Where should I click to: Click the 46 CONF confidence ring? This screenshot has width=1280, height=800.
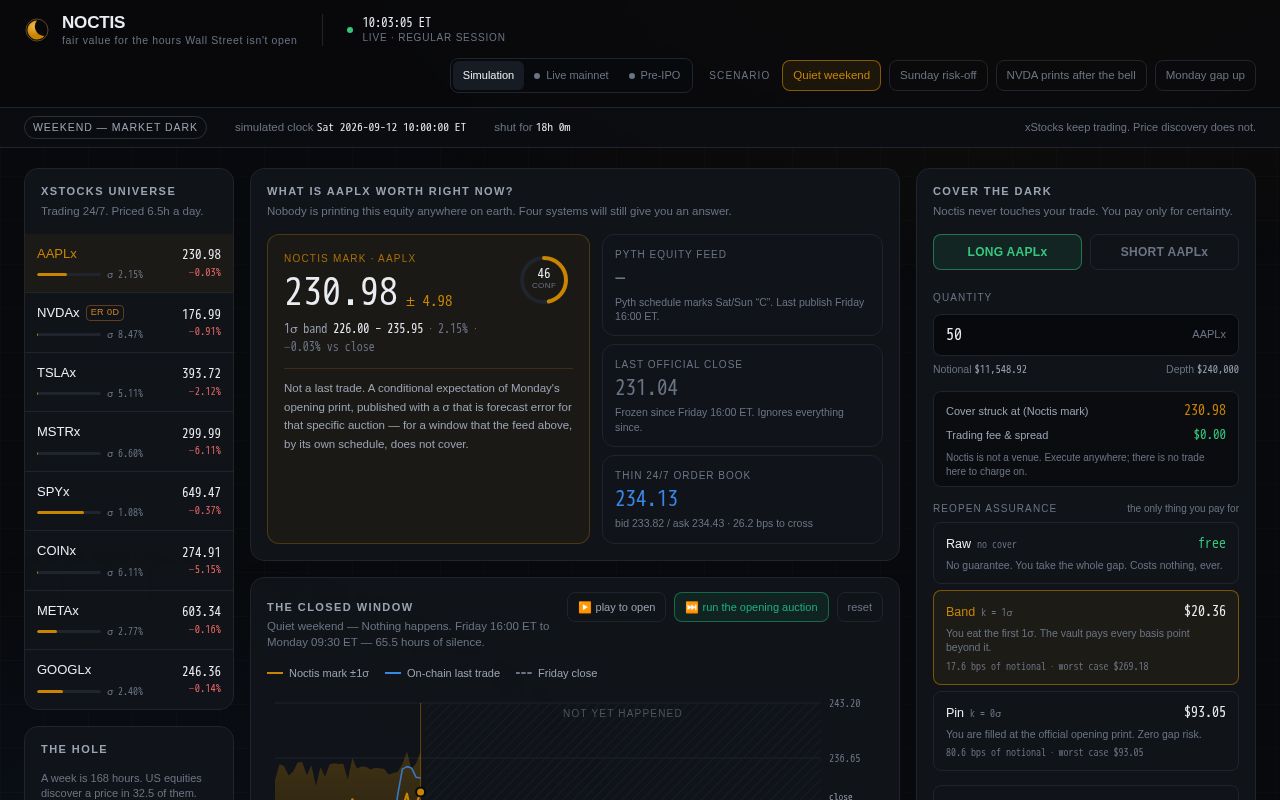tap(544, 280)
